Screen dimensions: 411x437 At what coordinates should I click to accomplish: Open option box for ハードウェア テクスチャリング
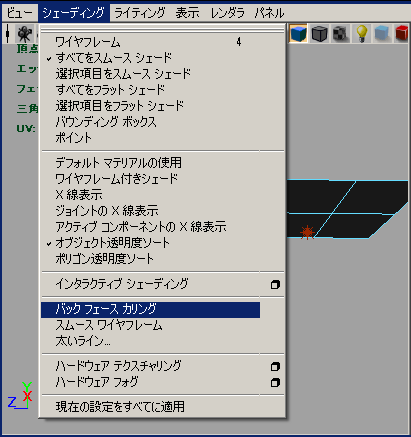pyautogui.click(x=275, y=366)
